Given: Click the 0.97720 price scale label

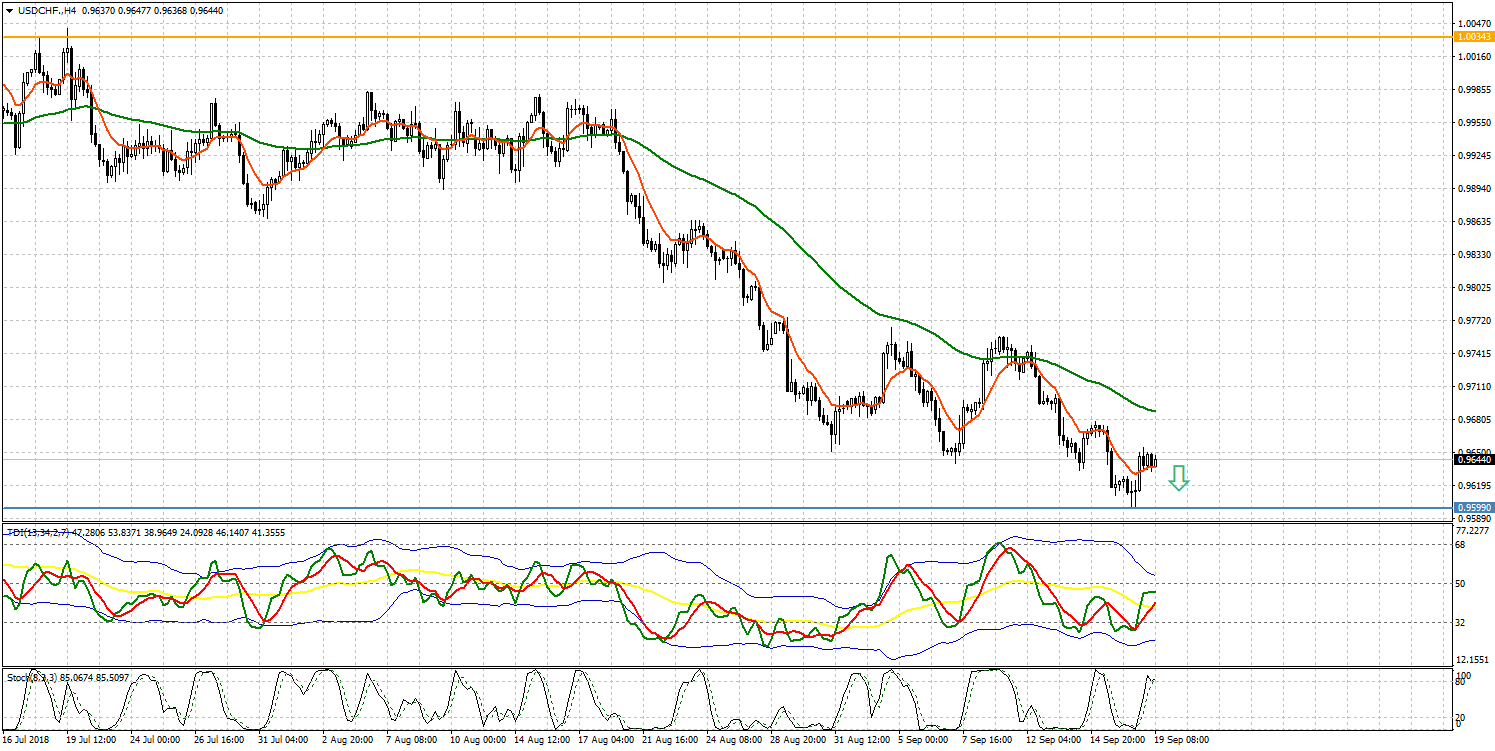Looking at the screenshot, I should (1473, 321).
